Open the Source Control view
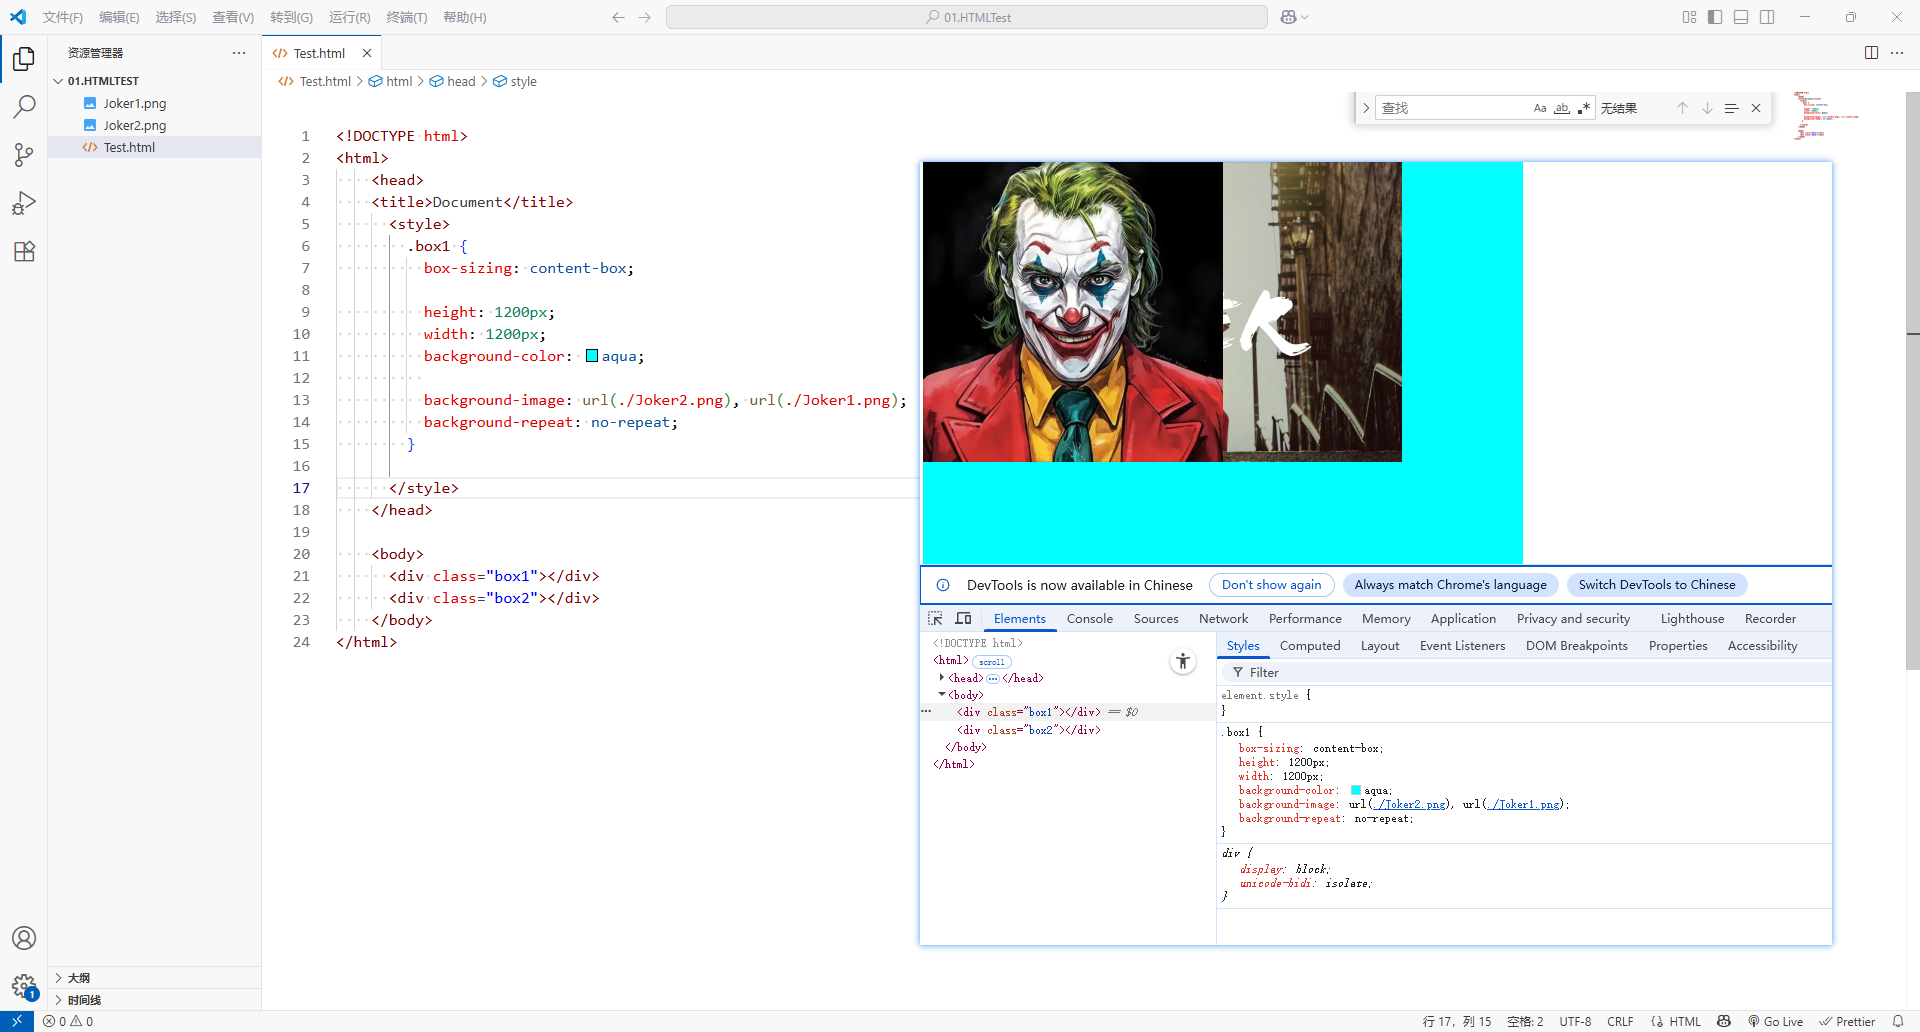Viewport: 1920px width, 1032px height. [x=24, y=155]
